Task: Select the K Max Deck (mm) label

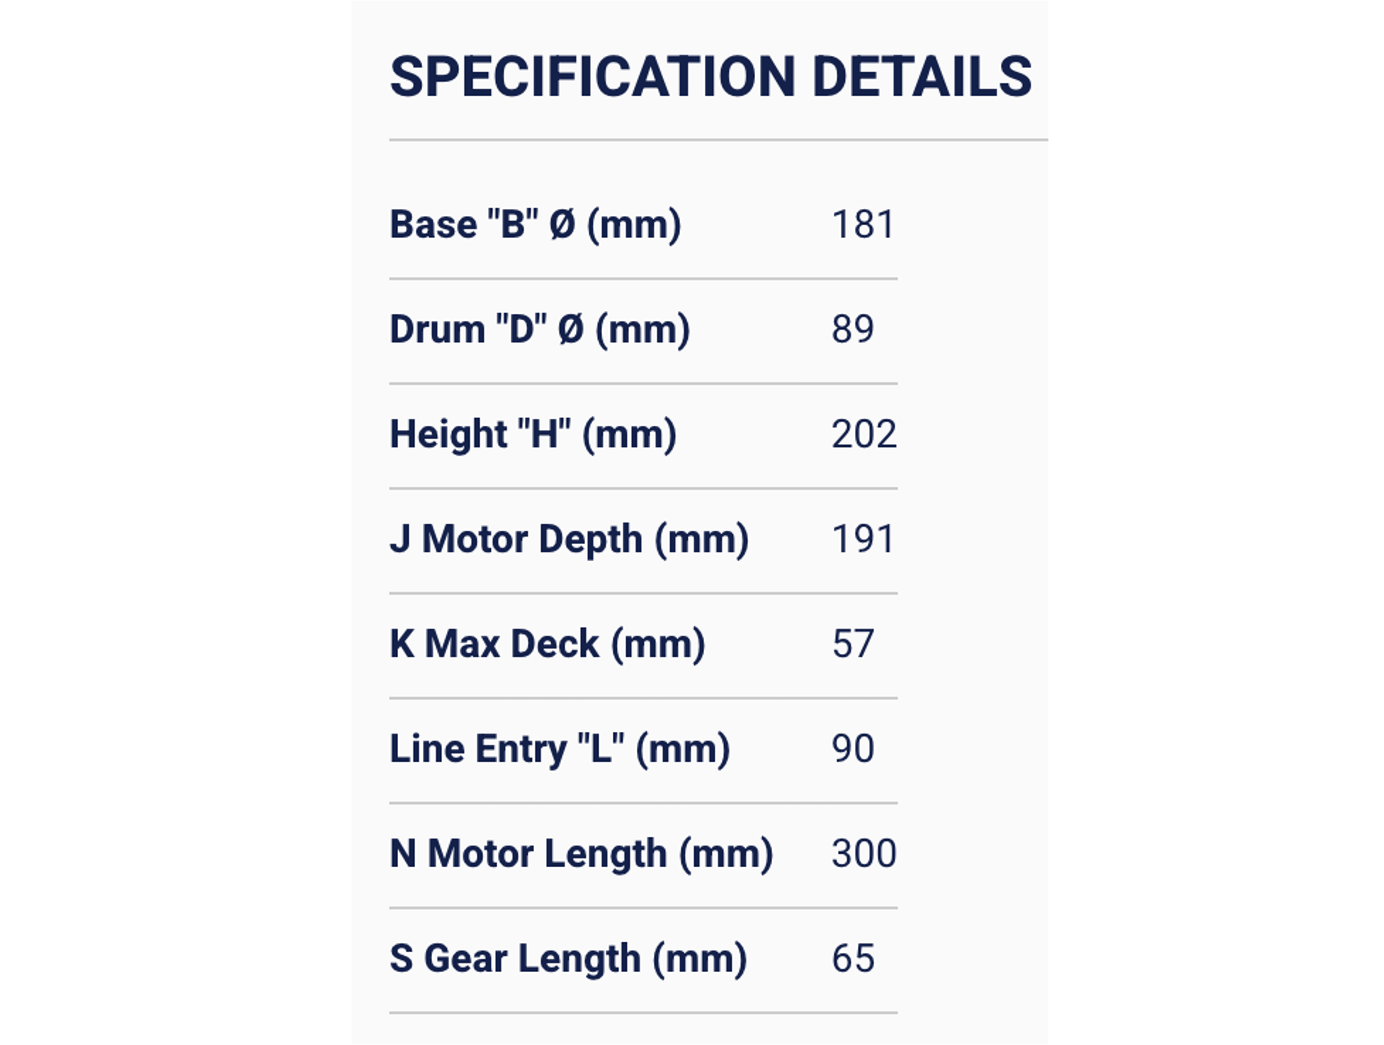Action: point(547,645)
